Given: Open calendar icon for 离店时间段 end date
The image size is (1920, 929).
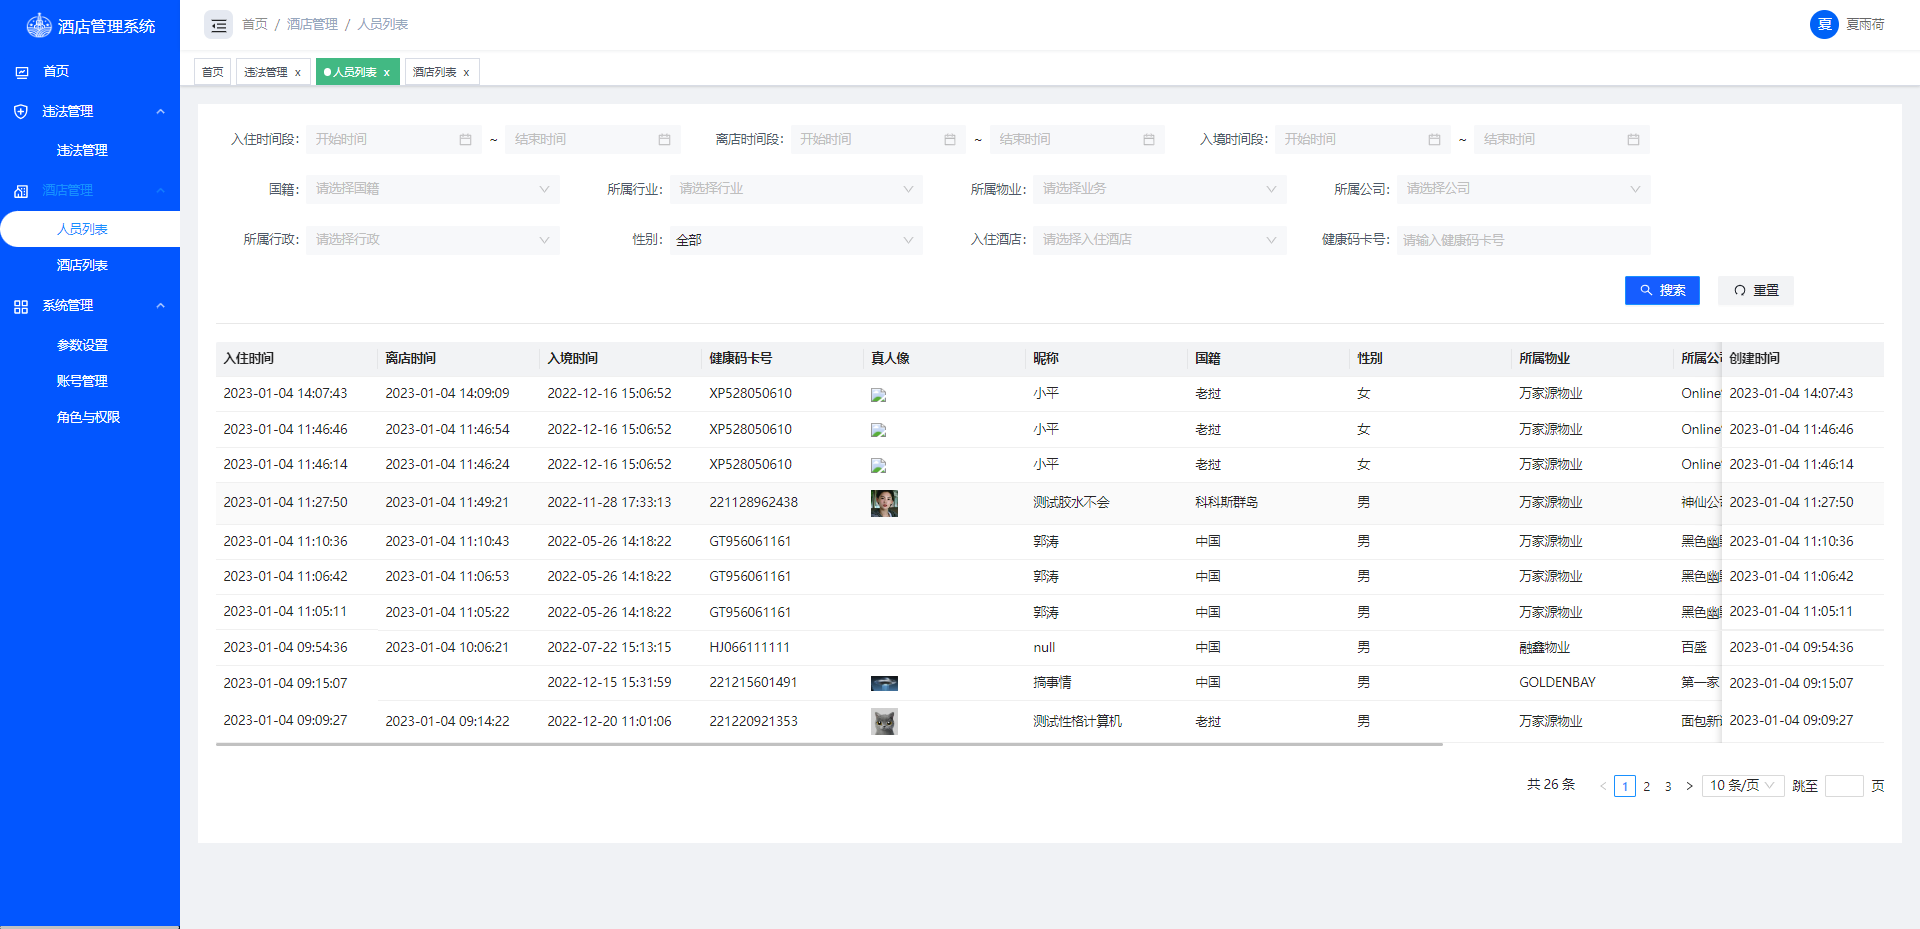Looking at the screenshot, I should point(1149,140).
